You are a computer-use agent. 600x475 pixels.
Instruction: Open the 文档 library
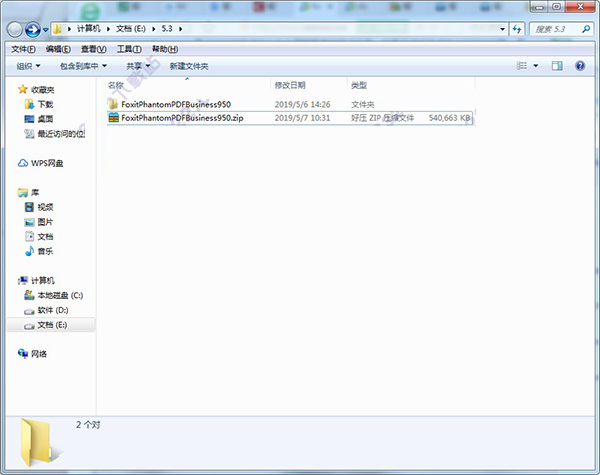(45, 237)
